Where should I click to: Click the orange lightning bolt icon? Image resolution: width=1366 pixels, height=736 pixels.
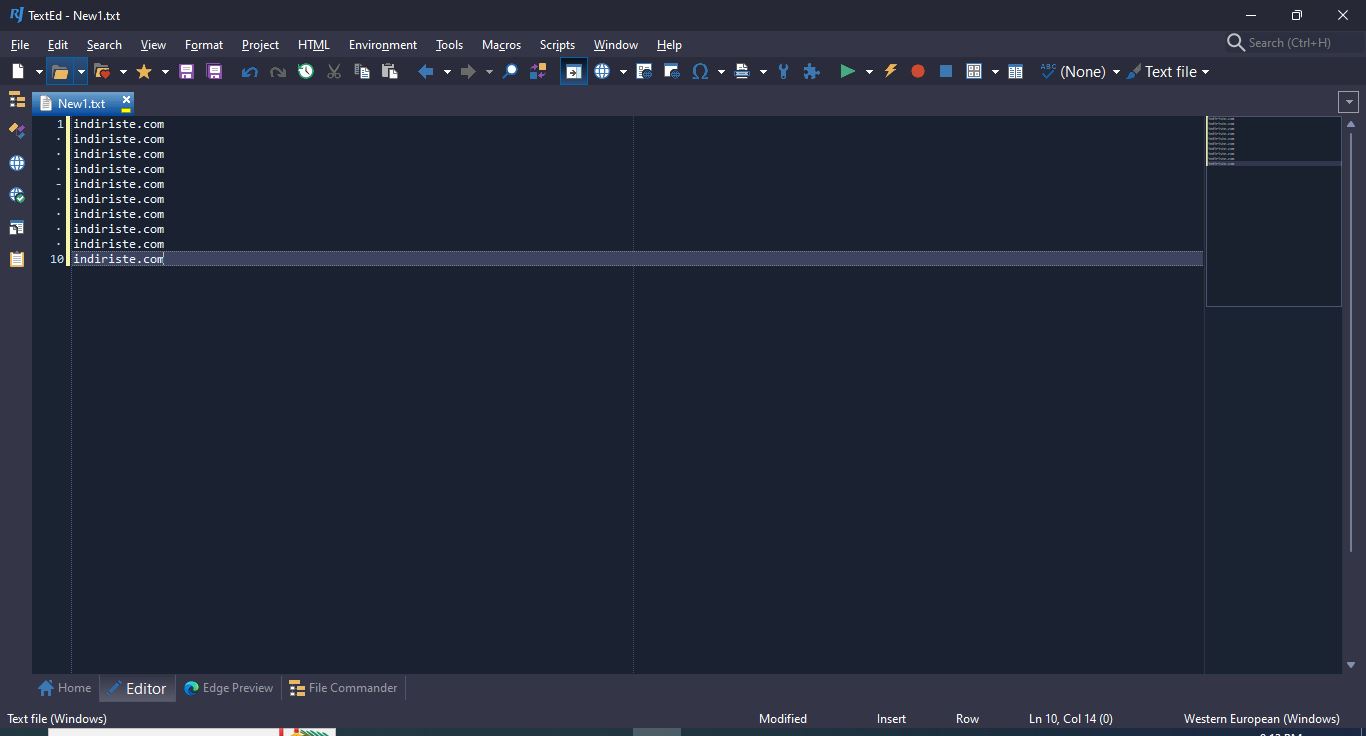[x=890, y=71]
